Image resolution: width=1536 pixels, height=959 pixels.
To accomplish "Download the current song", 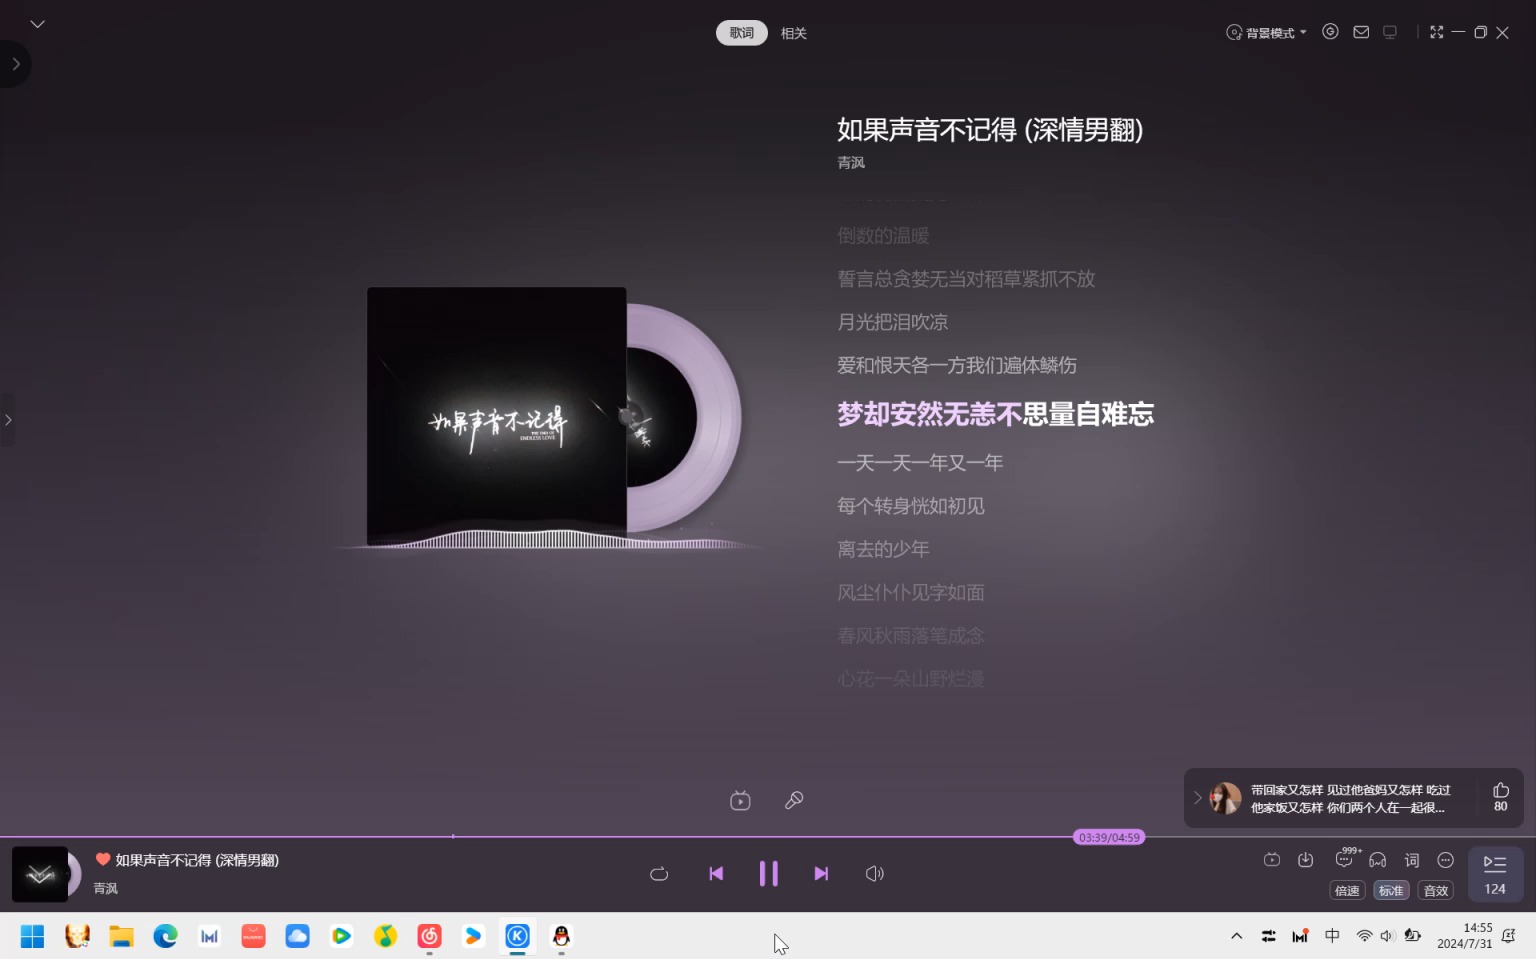I will coord(1306,860).
